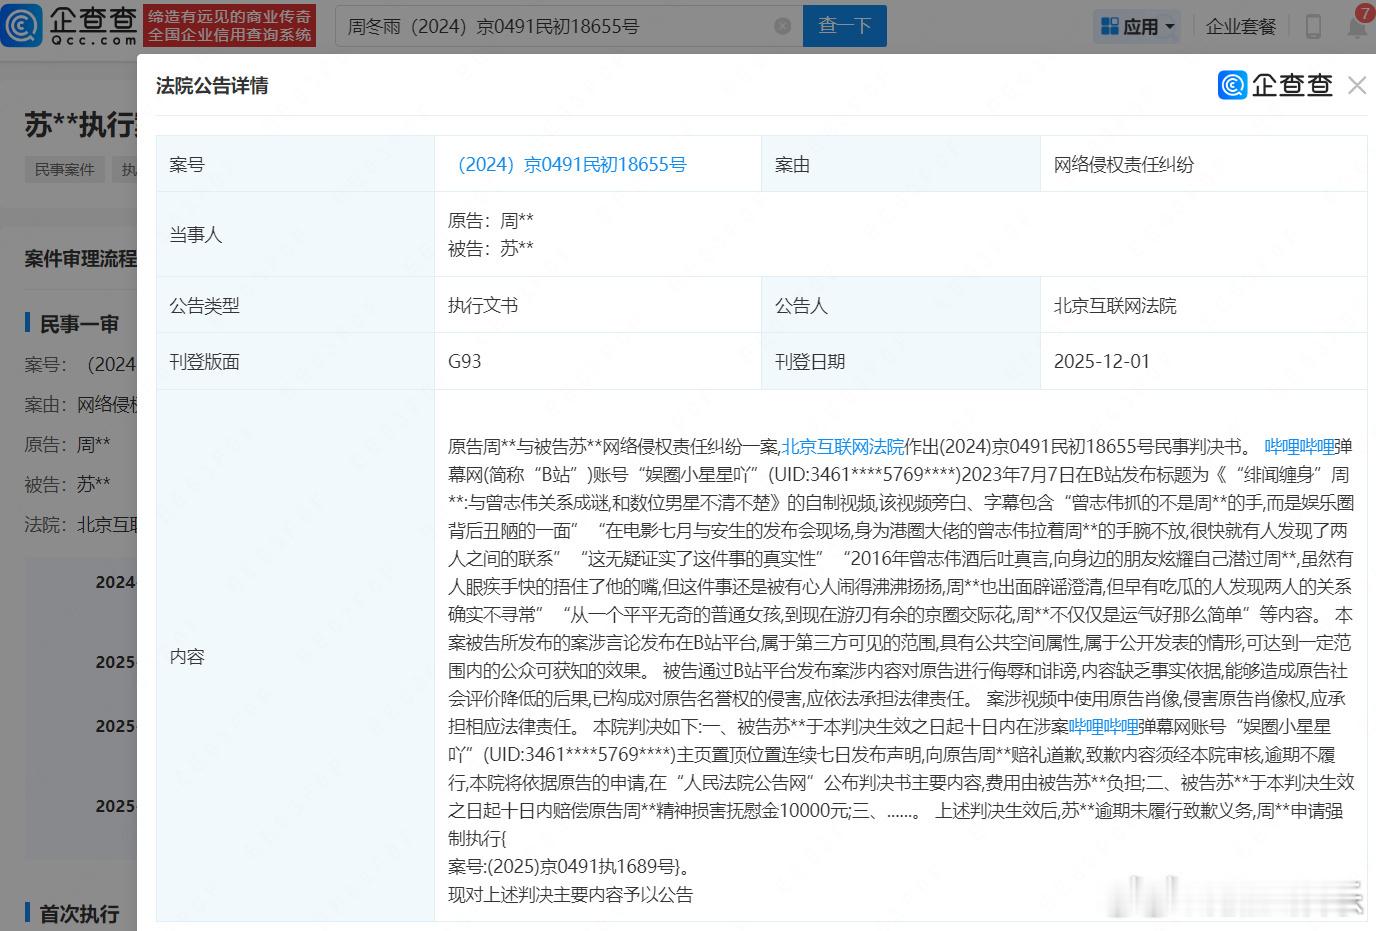The width and height of the screenshot is (1376, 931).
Task: Switch to the 民事案件 tab
Action: (63, 169)
